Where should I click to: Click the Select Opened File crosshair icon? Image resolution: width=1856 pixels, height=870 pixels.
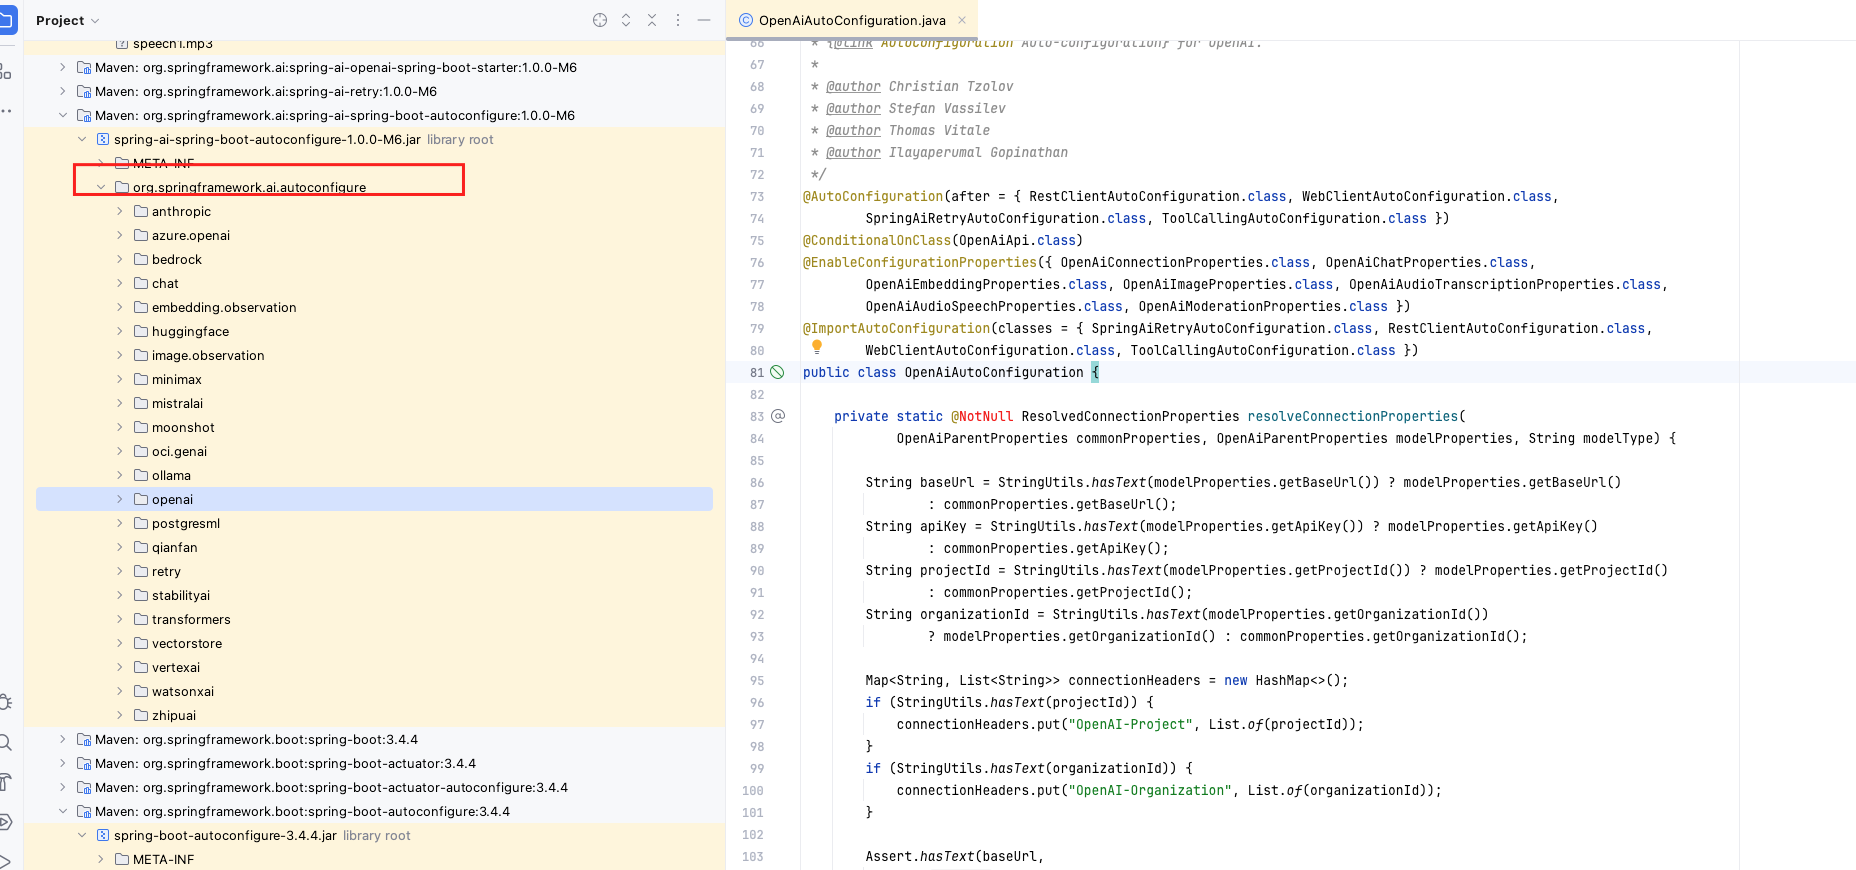click(x=600, y=20)
